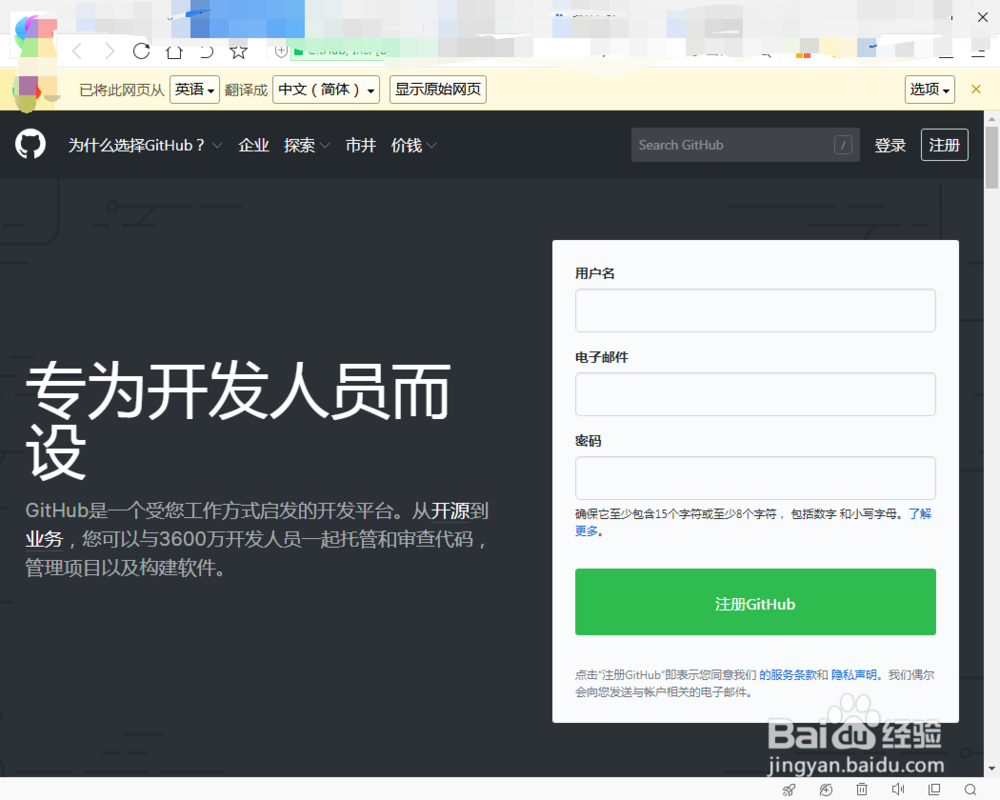Open the 英语 source language dropdown
Screen dimensions: 1000x800
195,89
